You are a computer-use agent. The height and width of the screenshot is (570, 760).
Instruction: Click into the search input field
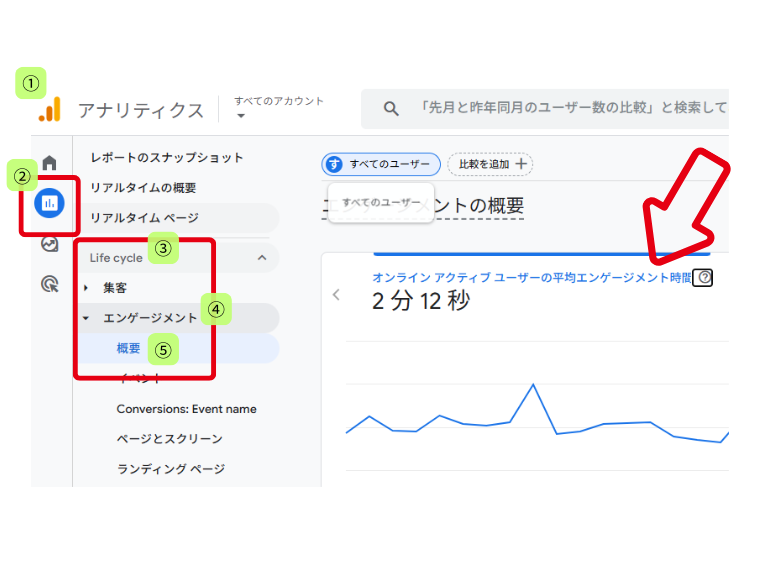pyautogui.click(x=570, y=109)
